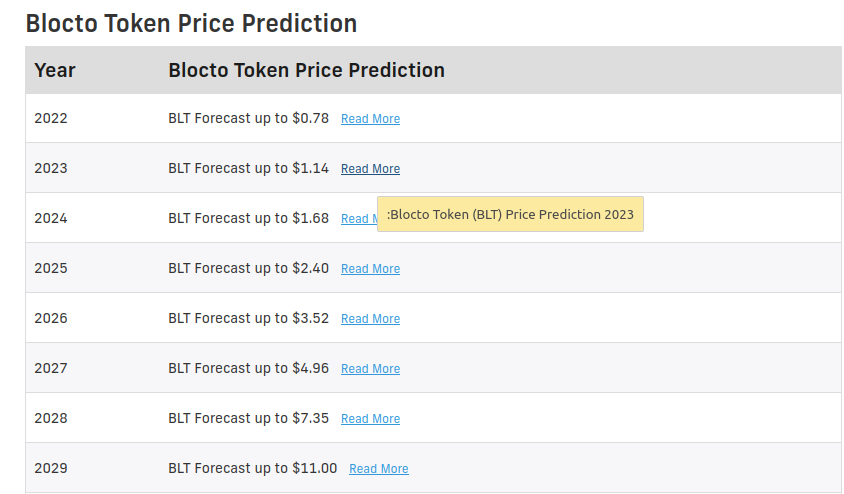
Task: Click the BLT Forecast up to $4.96 text
Action: pos(248,369)
